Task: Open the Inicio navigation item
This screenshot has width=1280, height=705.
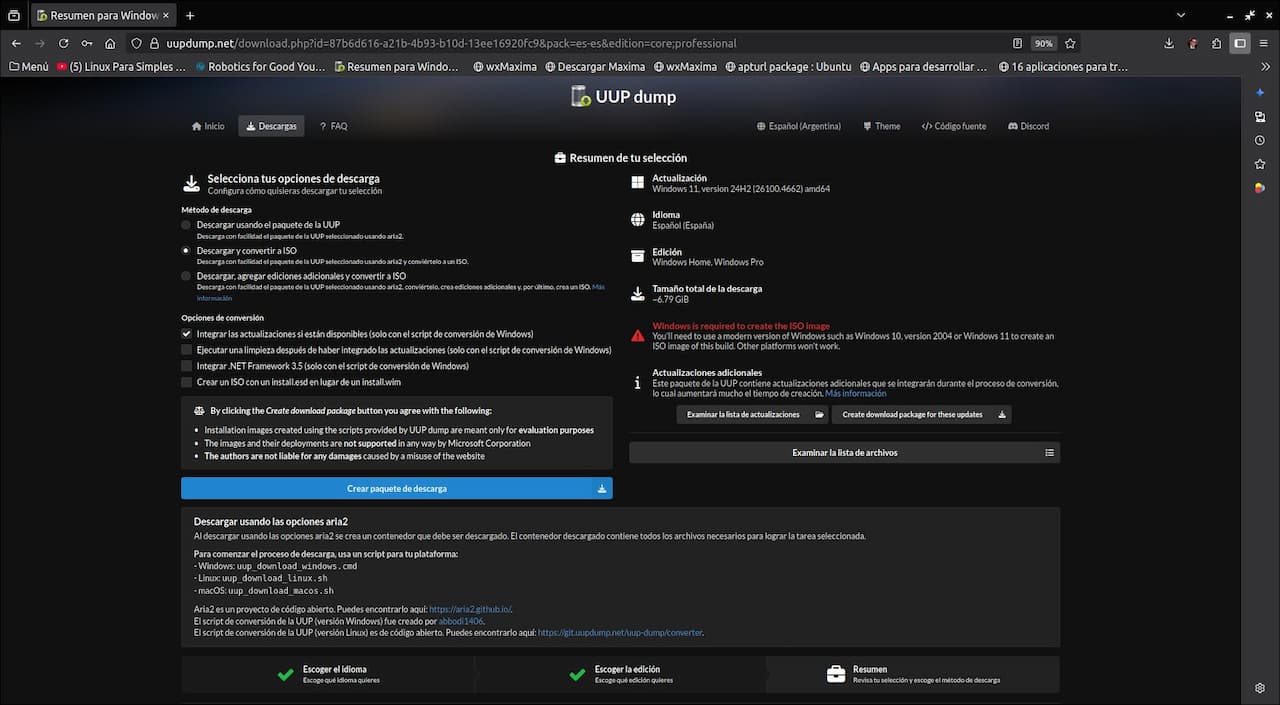Action: (x=208, y=127)
